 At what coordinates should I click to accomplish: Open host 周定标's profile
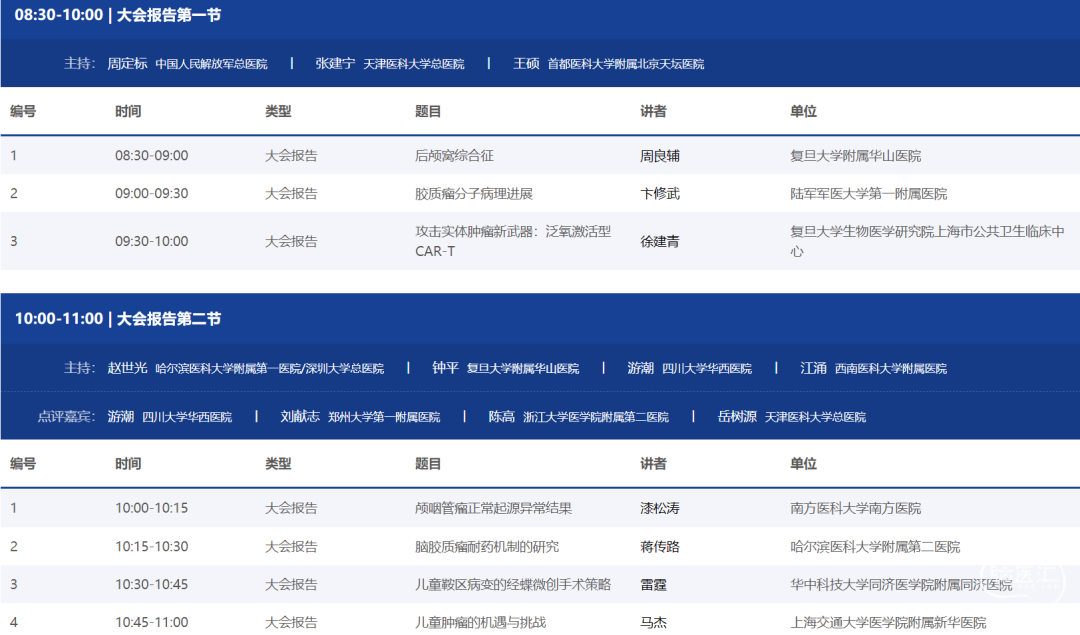tap(127, 63)
